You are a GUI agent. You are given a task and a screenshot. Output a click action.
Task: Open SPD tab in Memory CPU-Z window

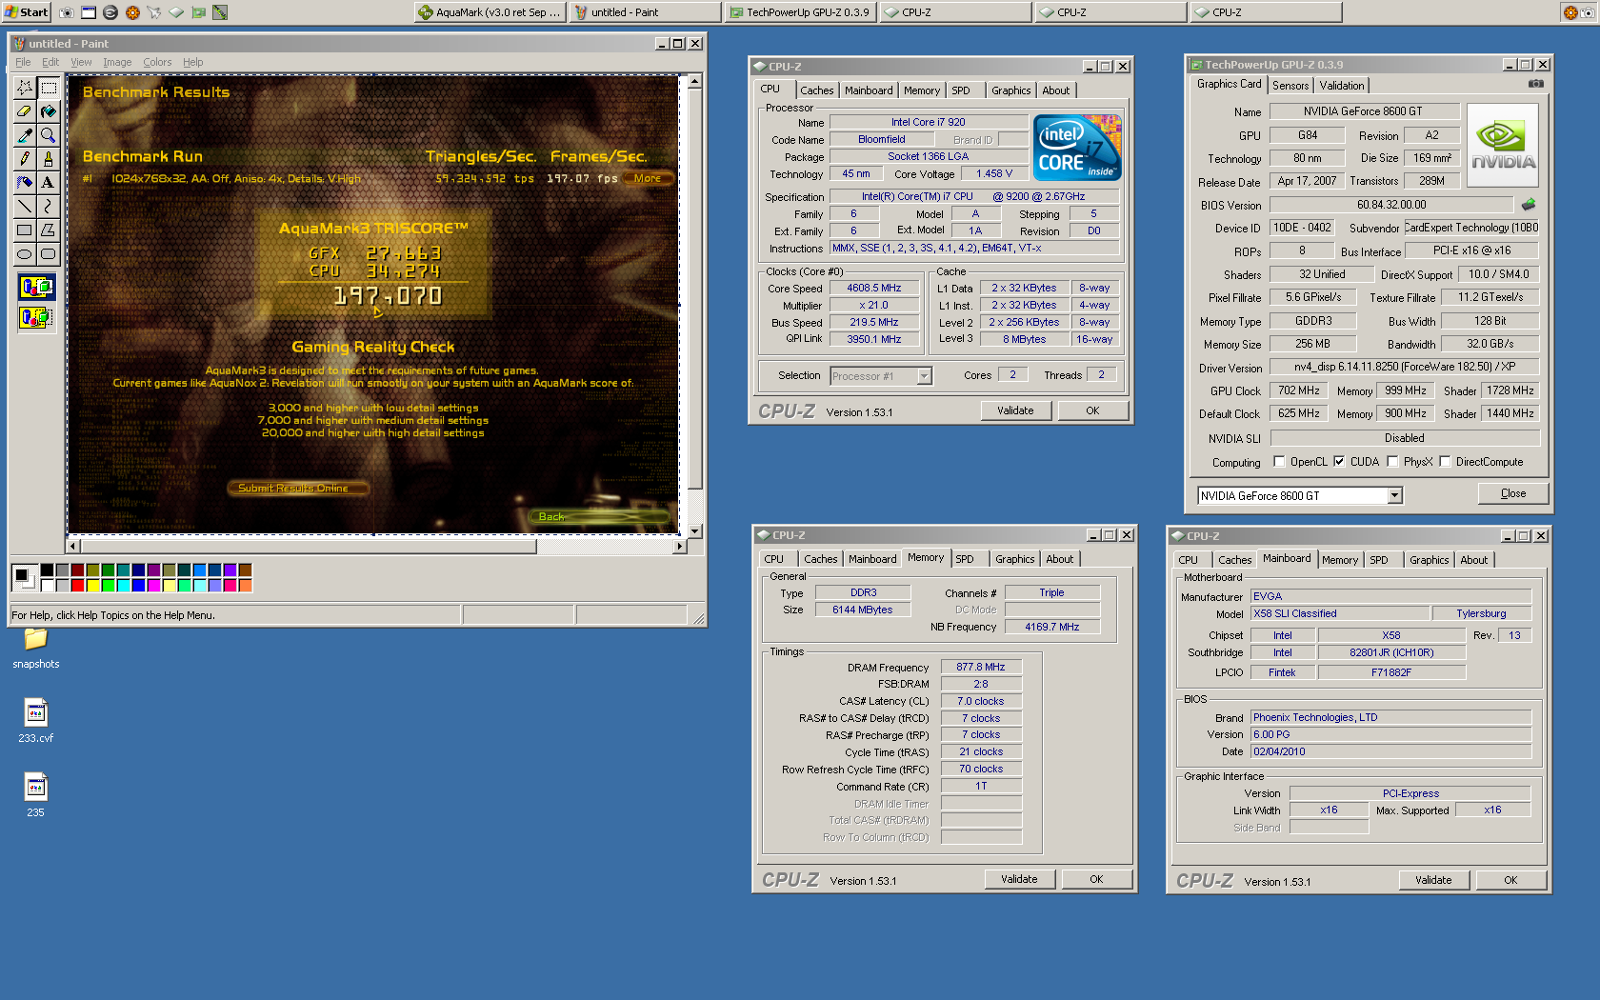click(x=964, y=559)
